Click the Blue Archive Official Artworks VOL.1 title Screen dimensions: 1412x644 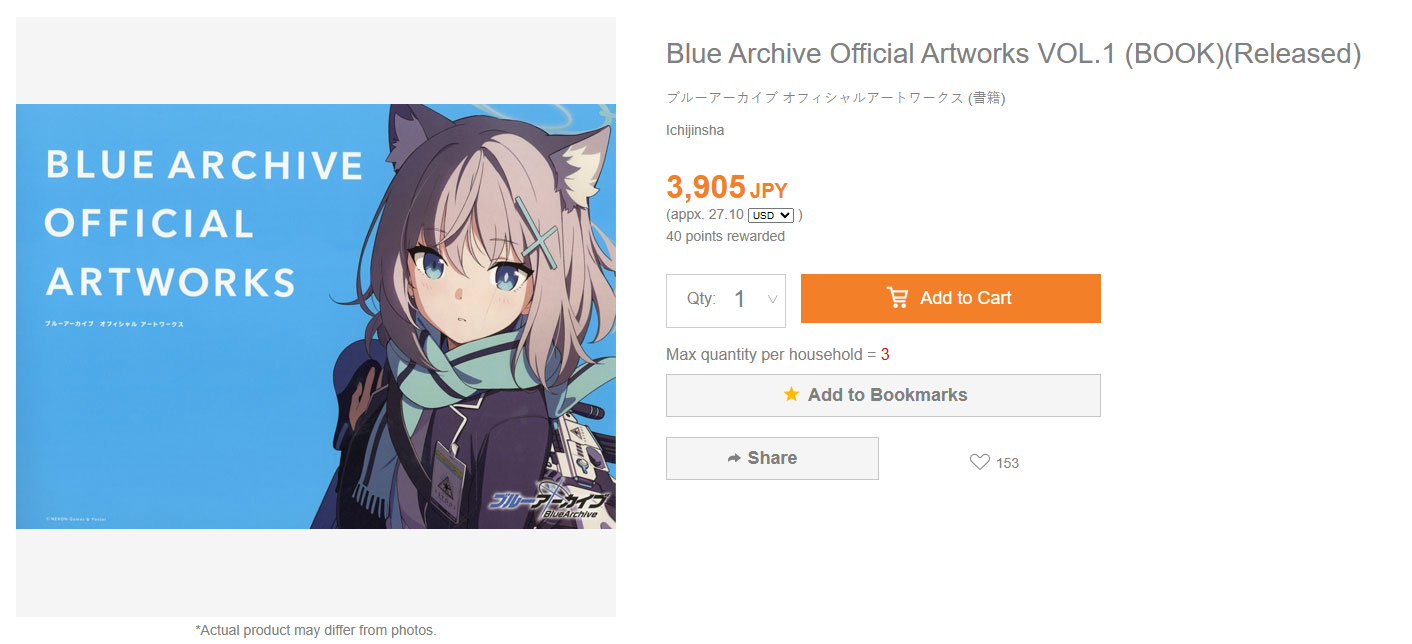pyautogui.click(x=1013, y=54)
